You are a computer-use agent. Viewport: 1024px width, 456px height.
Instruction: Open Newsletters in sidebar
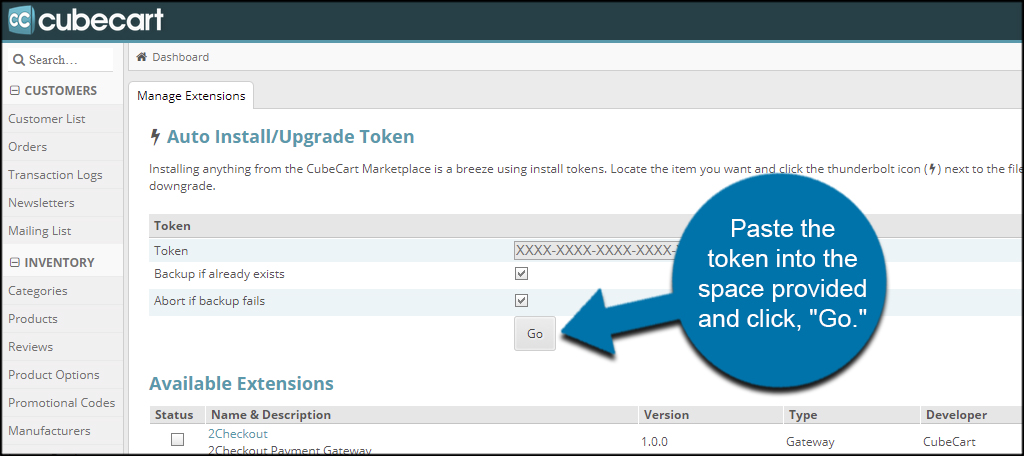click(x=41, y=203)
